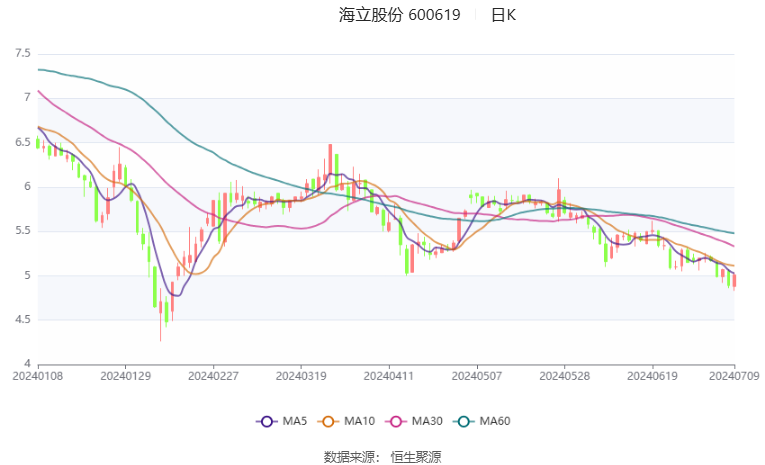Viewport: 765px width, 465px height.
Task: Click the 20240129 date axis label
Action: (x=125, y=376)
